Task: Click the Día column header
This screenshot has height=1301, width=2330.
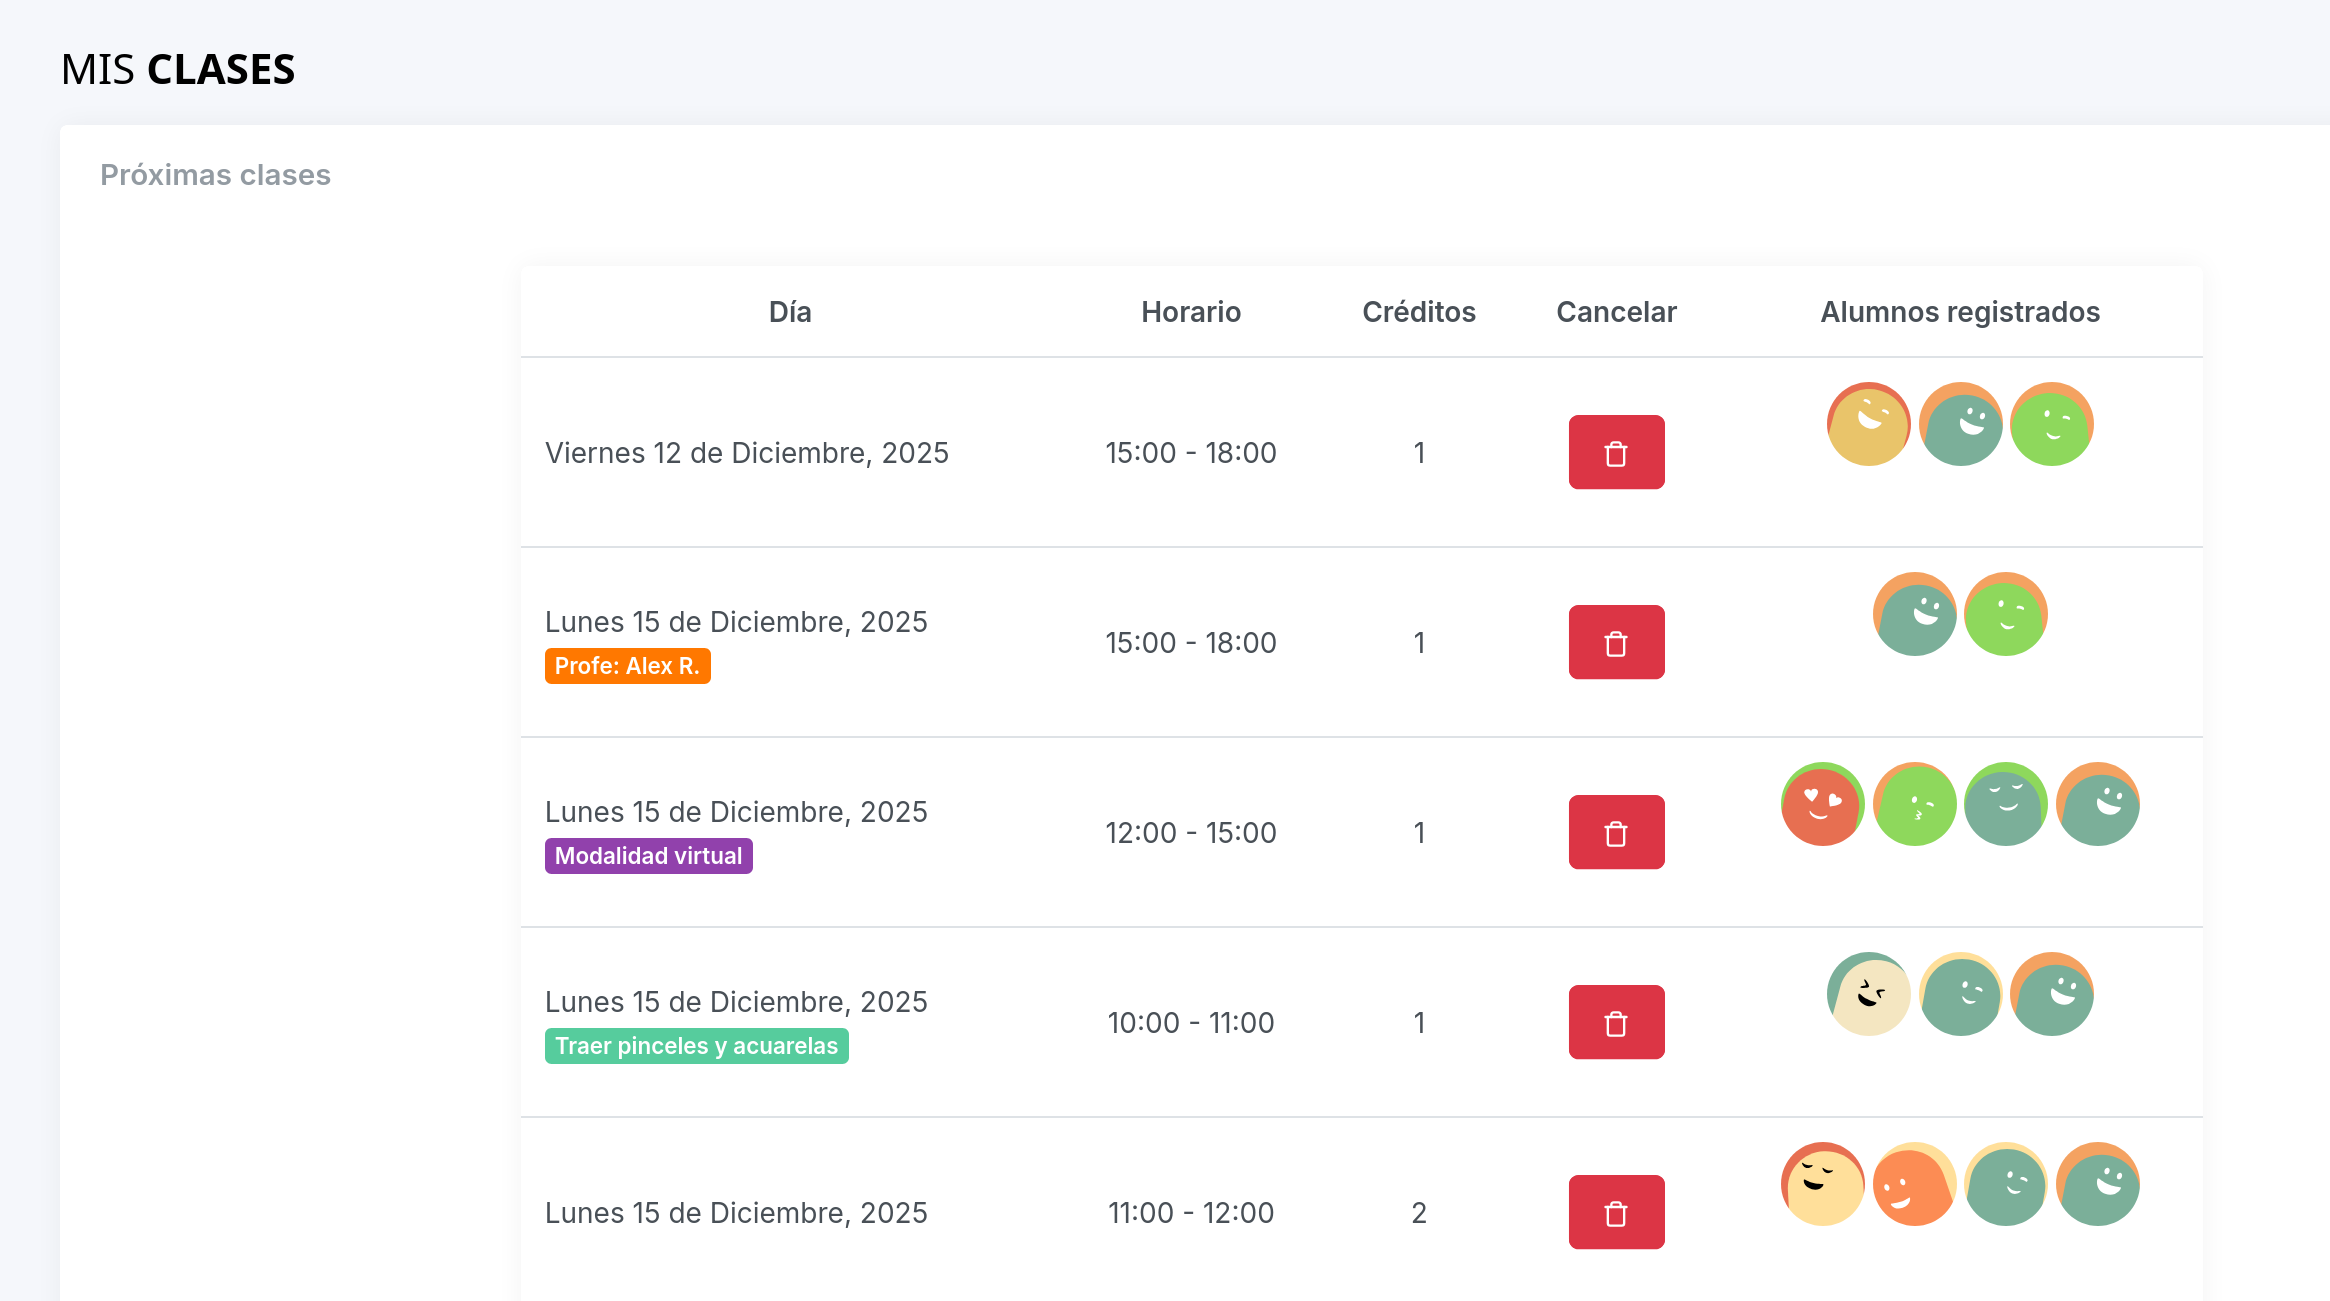Action: point(789,312)
